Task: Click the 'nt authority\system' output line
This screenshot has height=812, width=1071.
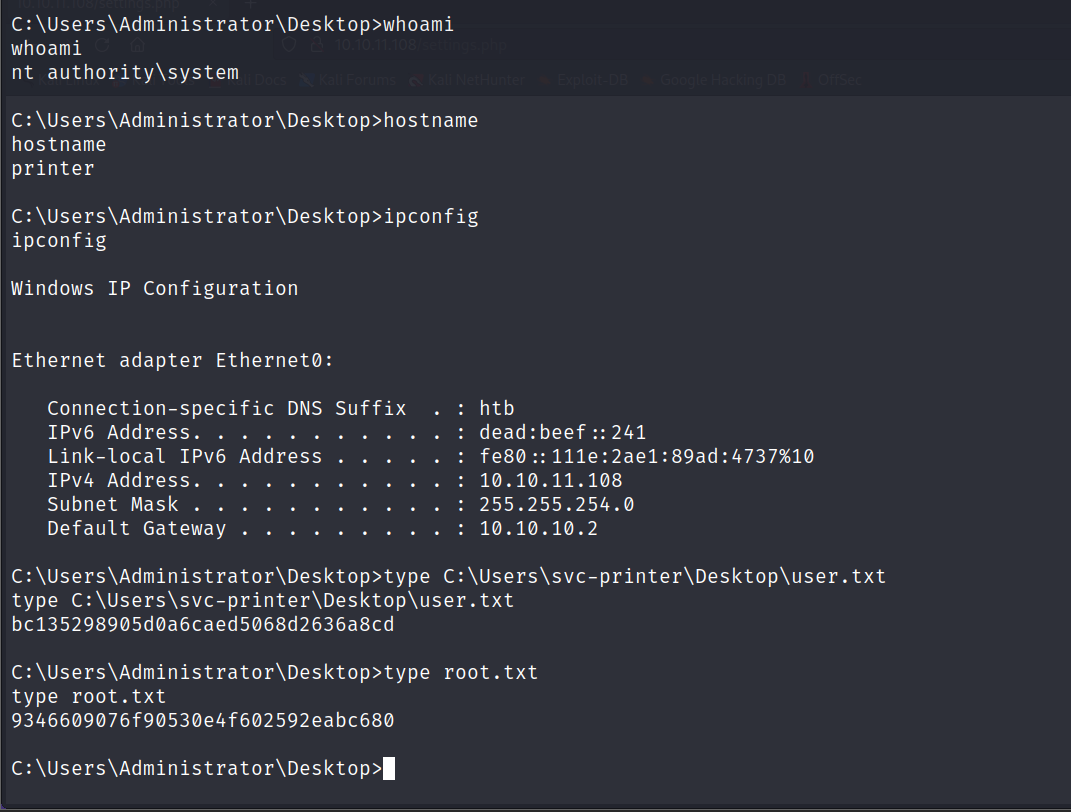Action: tap(125, 73)
